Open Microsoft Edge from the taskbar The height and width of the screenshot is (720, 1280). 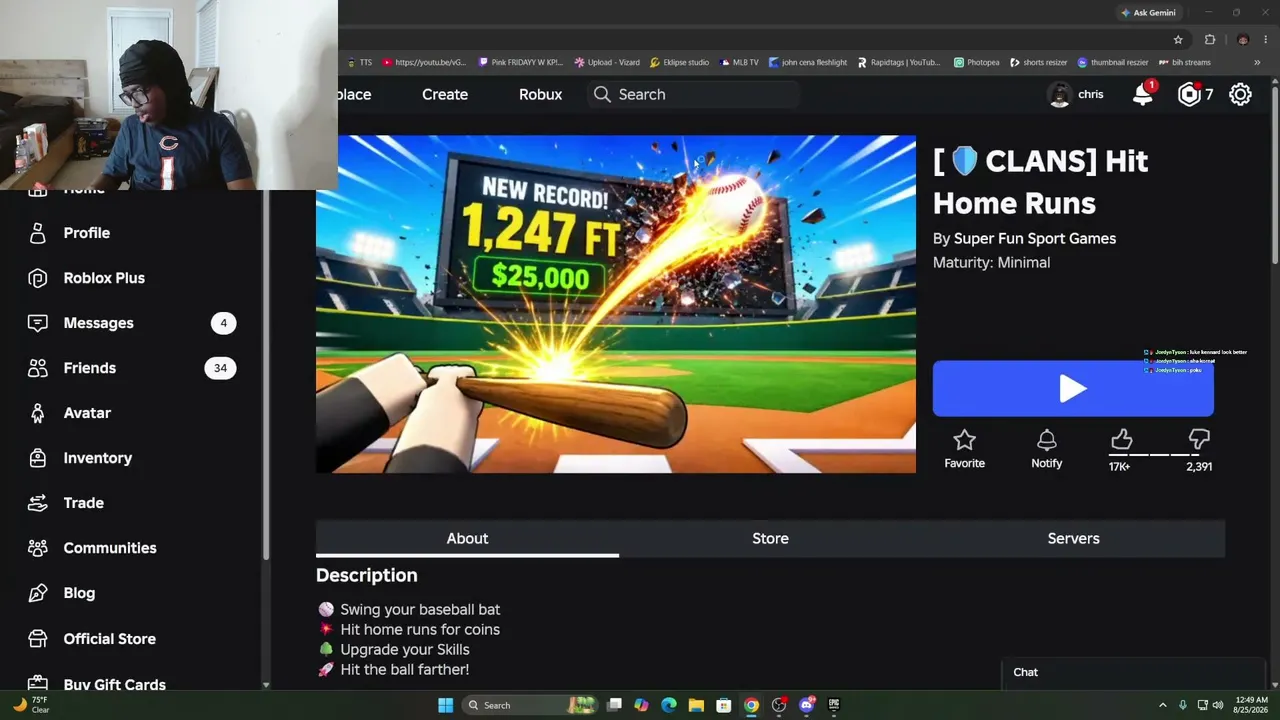669,705
